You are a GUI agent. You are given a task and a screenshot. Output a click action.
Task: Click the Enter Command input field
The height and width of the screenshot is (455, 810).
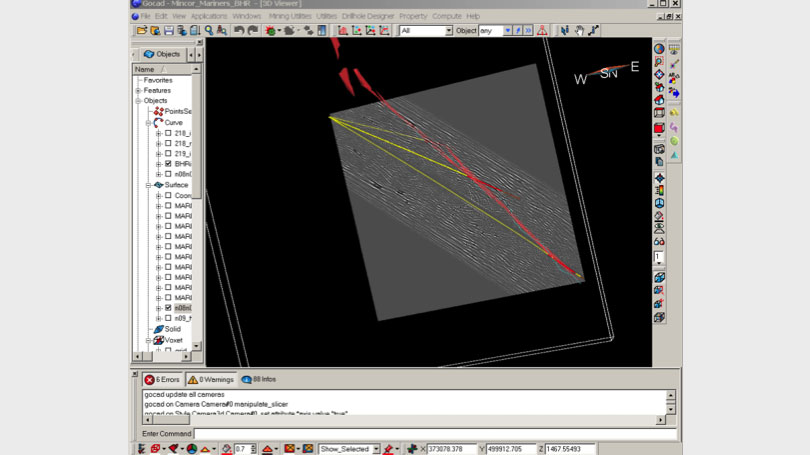tap(430, 434)
